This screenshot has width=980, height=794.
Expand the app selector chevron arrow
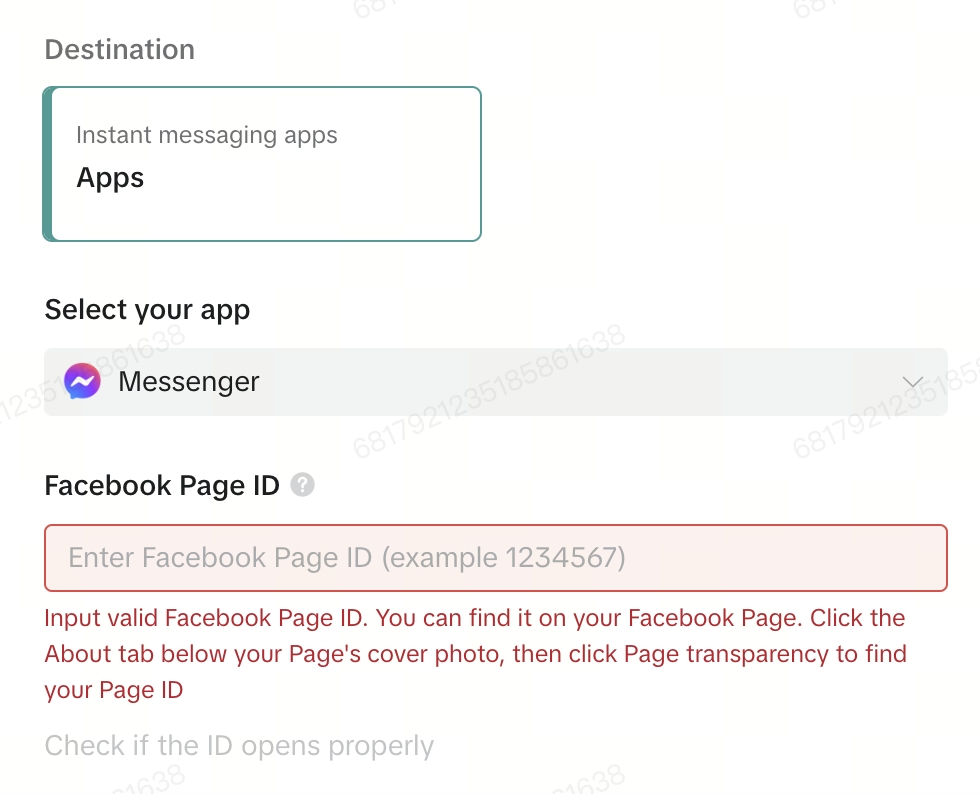tap(912, 382)
